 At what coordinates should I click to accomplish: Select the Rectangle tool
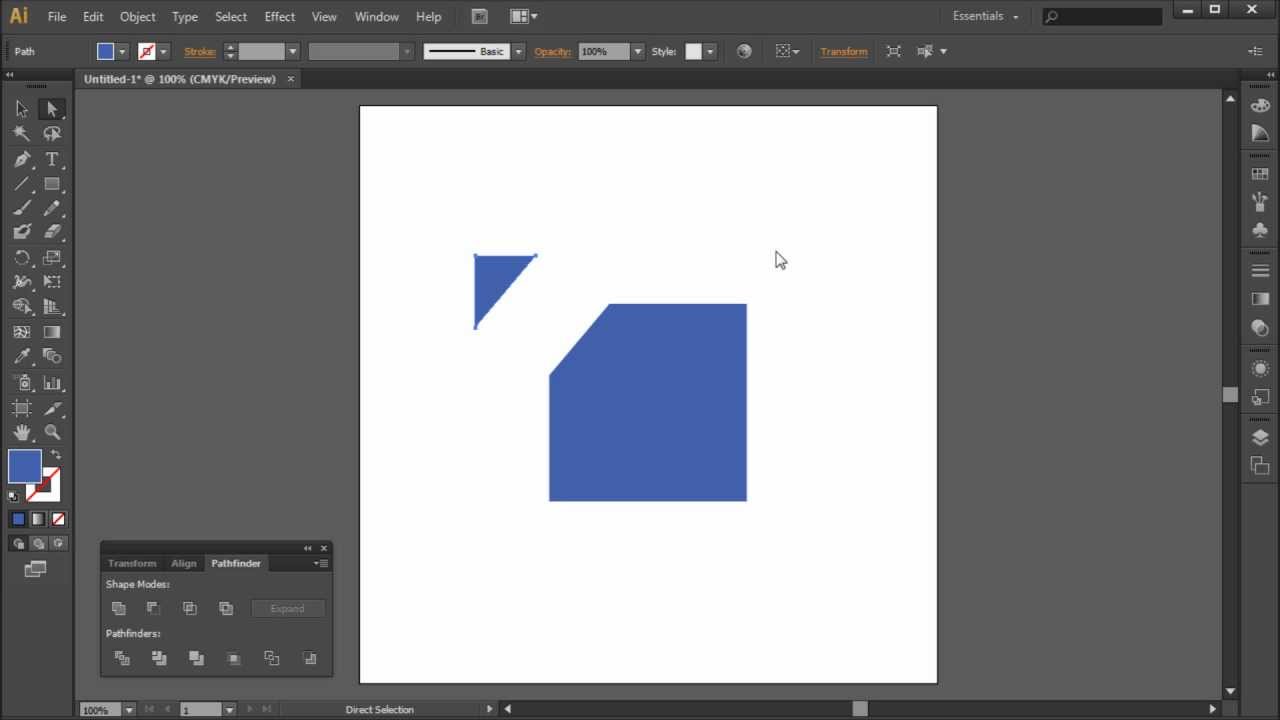pos(52,183)
